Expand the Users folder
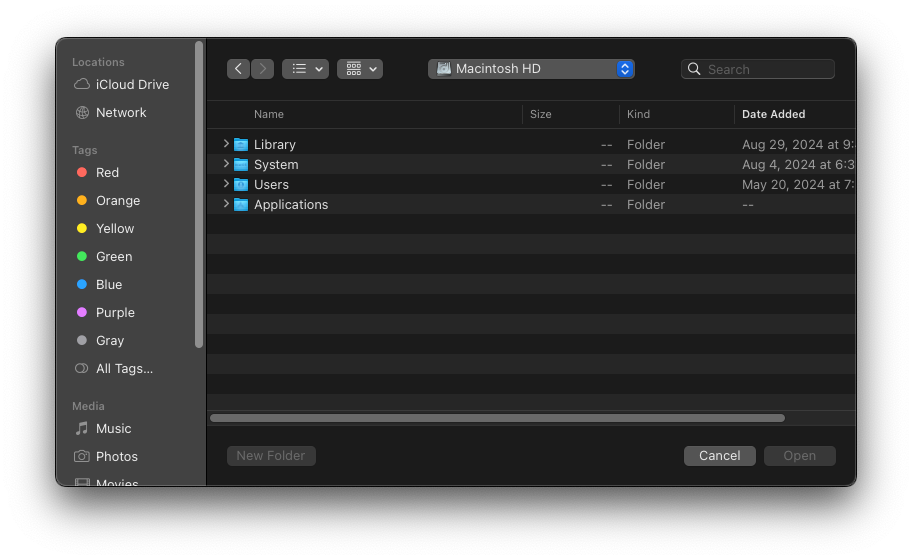 click(x=226, y=184)
